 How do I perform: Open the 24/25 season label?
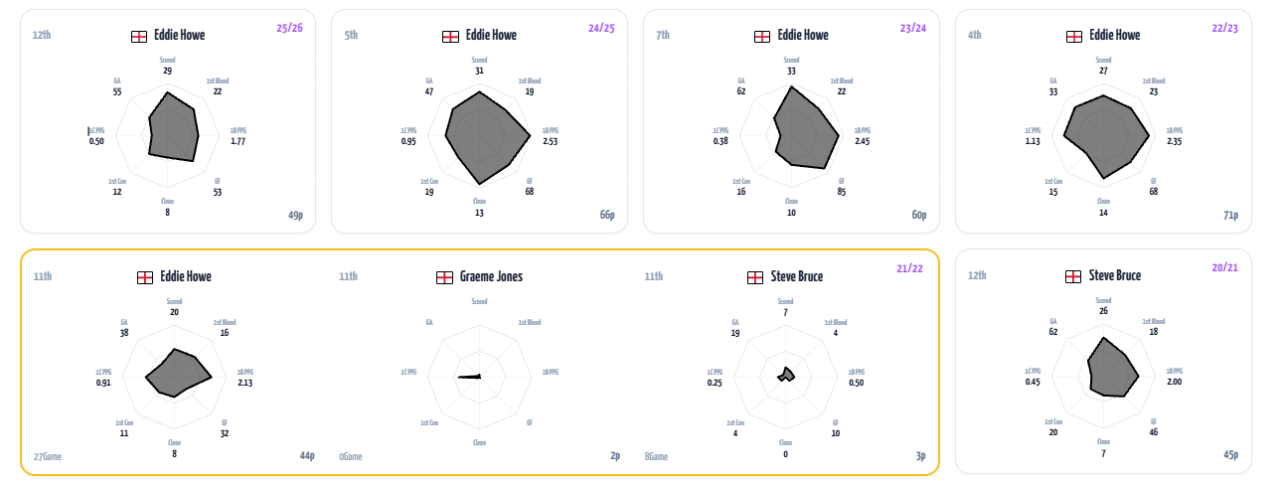pos(601,28)
